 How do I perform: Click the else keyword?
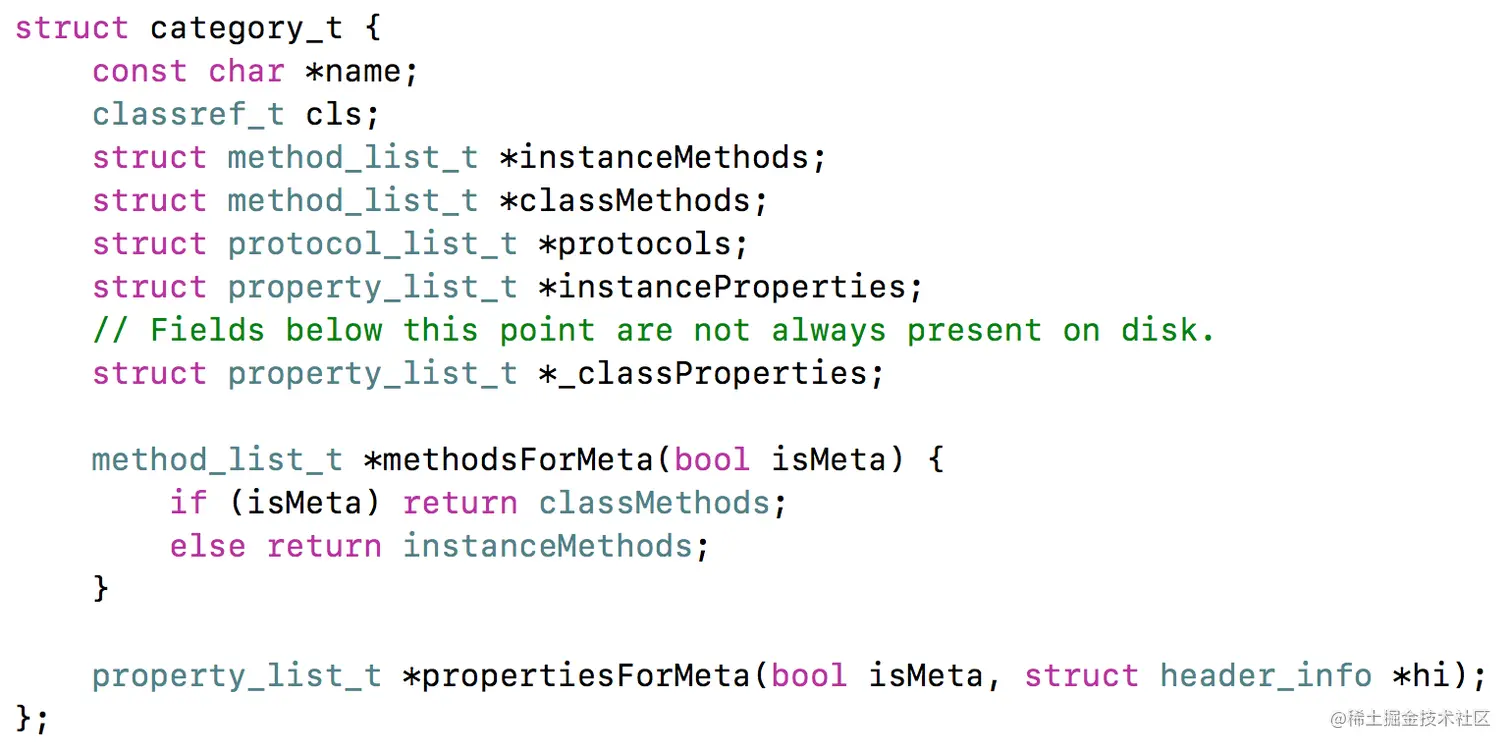point(207,546)
